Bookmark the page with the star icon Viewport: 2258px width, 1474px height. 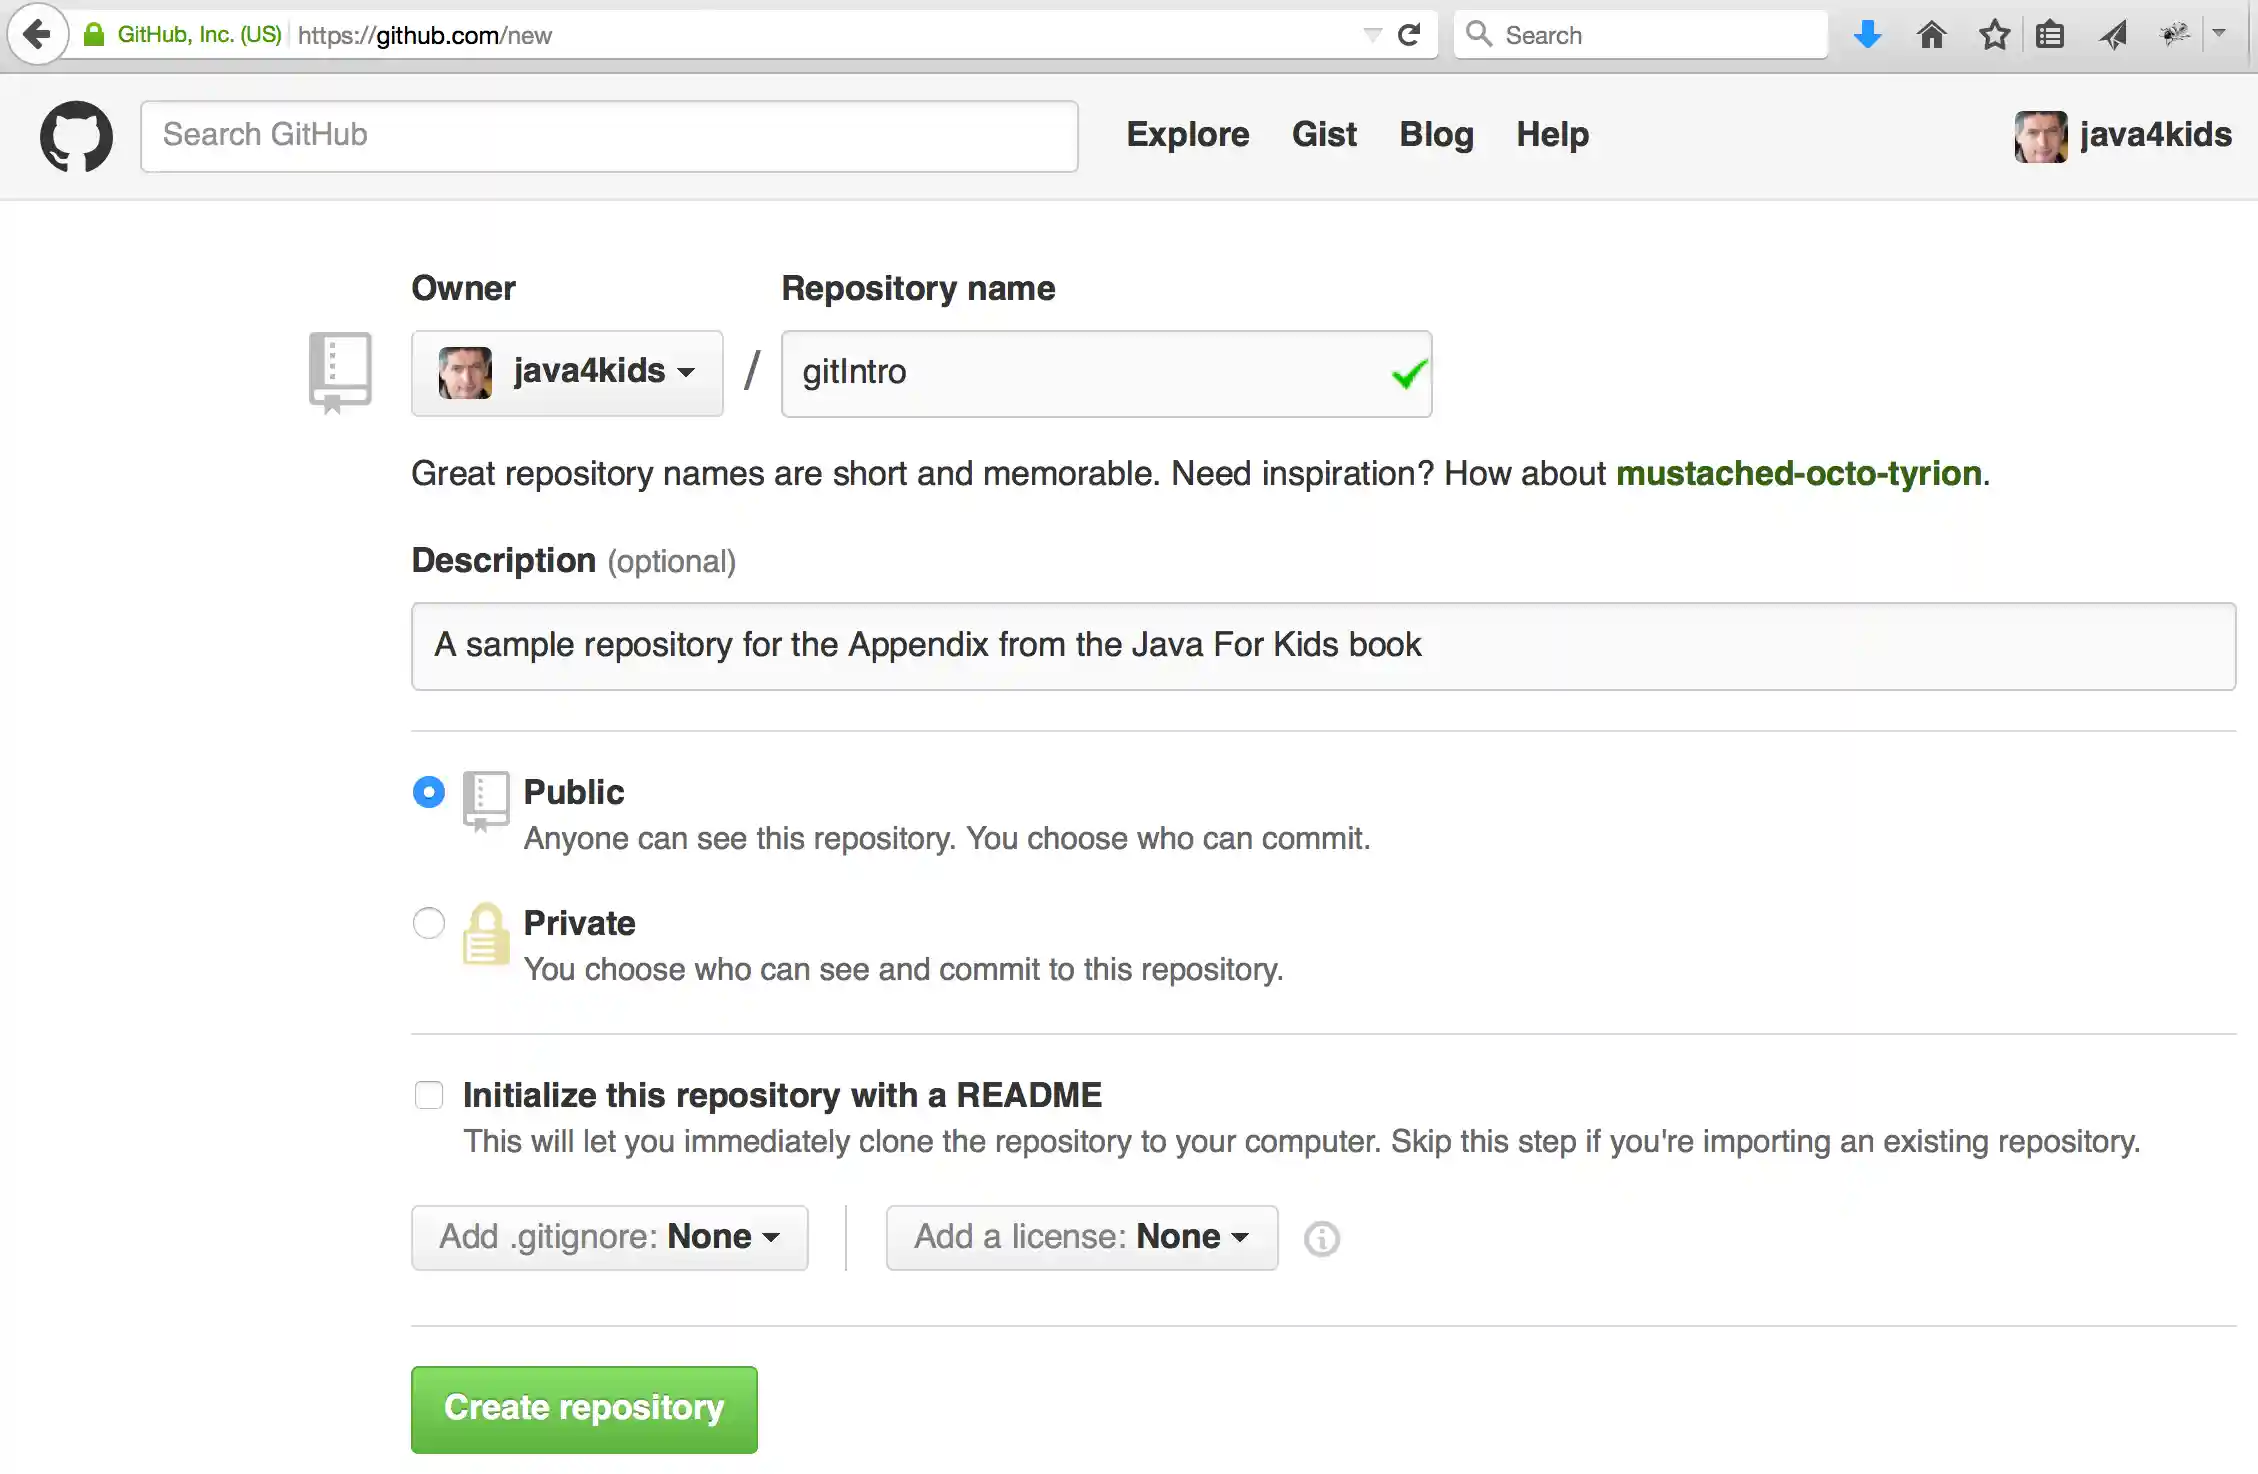1994,34
